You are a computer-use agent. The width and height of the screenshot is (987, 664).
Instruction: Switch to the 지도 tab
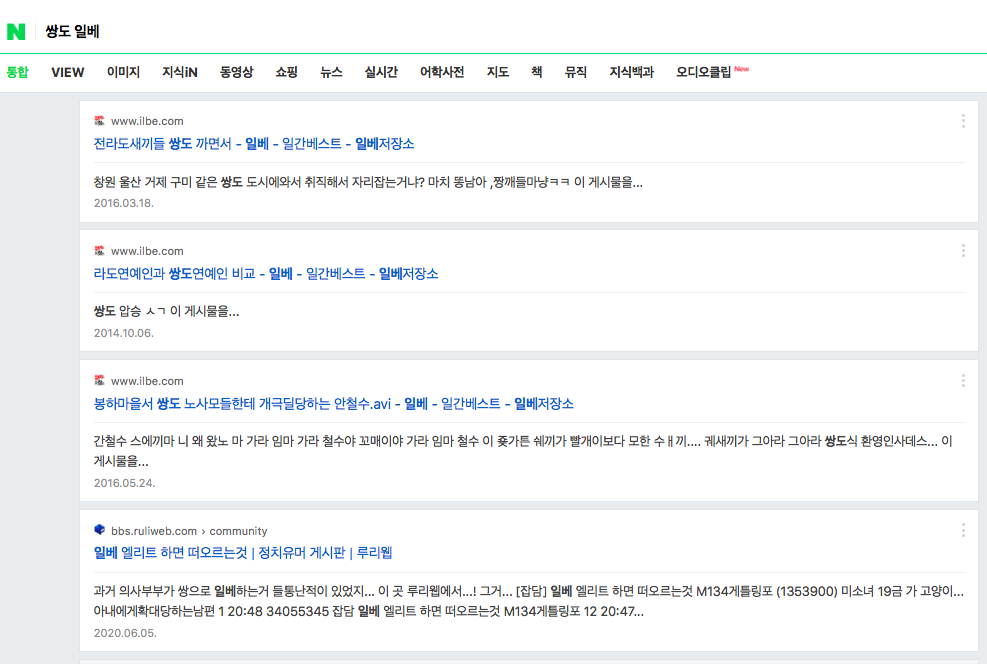498,72
